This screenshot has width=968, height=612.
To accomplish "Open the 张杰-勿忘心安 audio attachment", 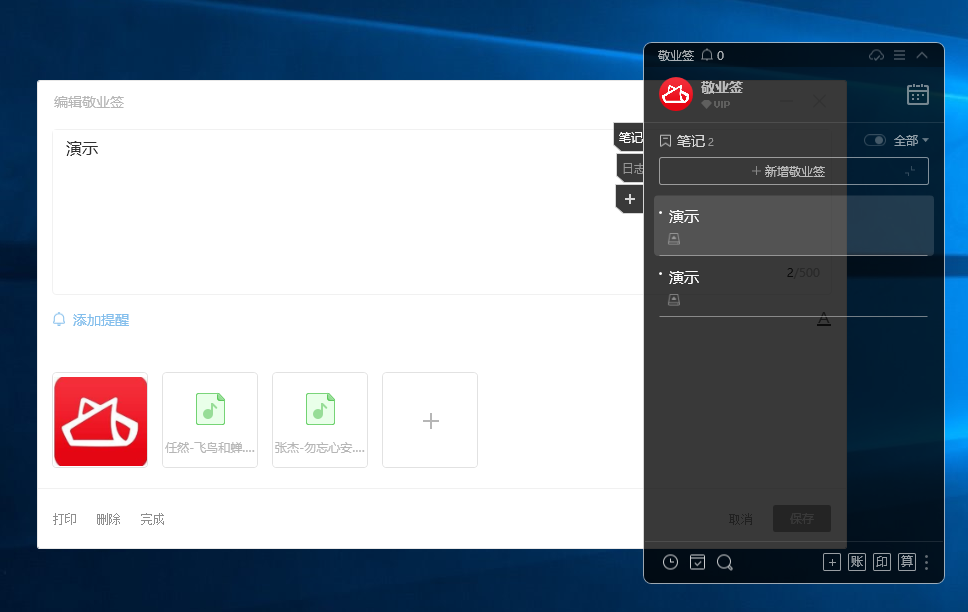I will point(320,421).
